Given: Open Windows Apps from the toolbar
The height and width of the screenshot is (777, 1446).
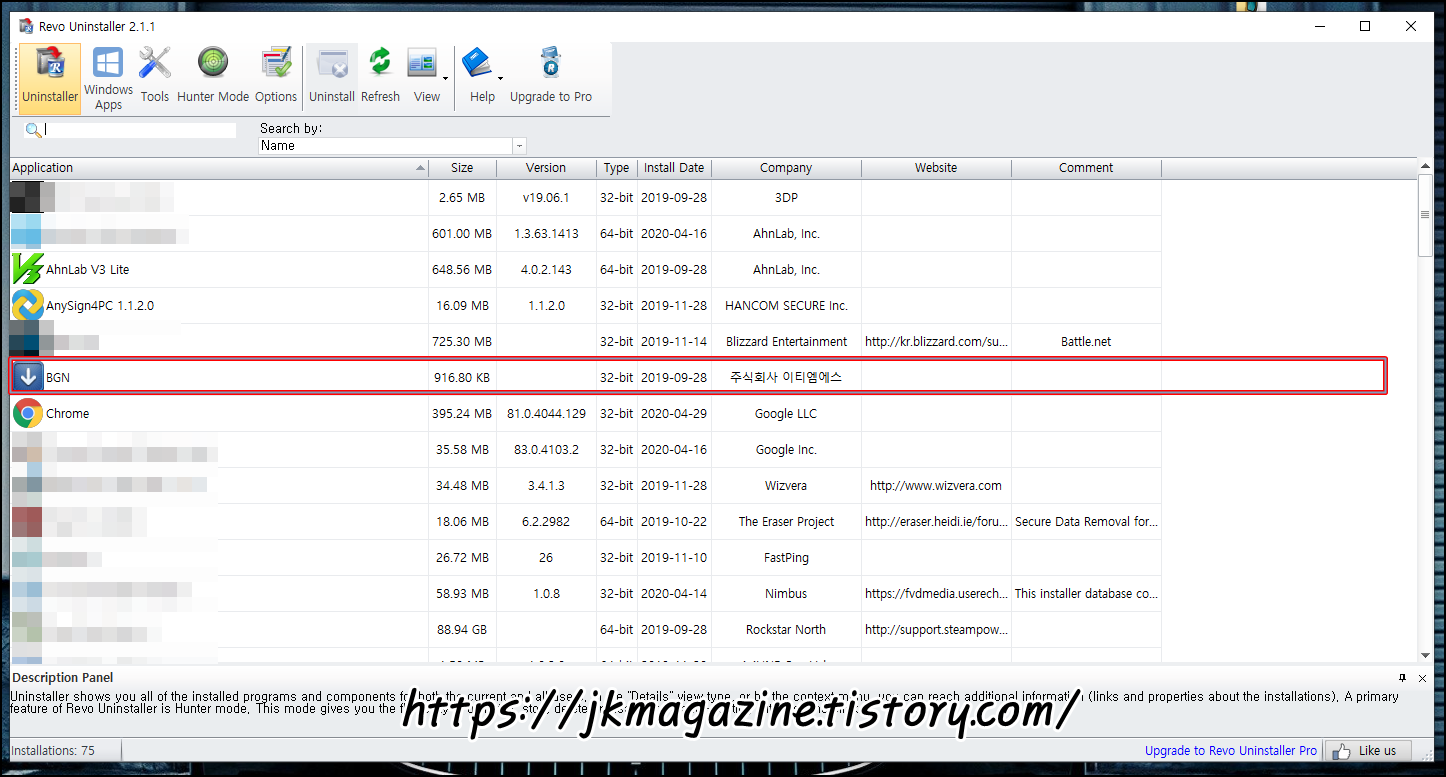Looking at the screenshot, I should (108, 77).
